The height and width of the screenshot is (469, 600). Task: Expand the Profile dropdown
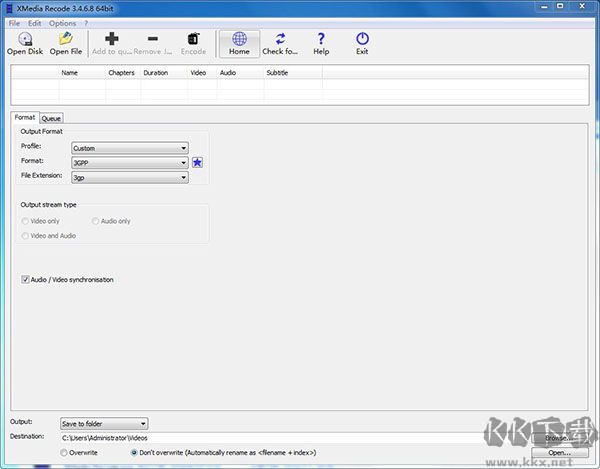[130, 148]
